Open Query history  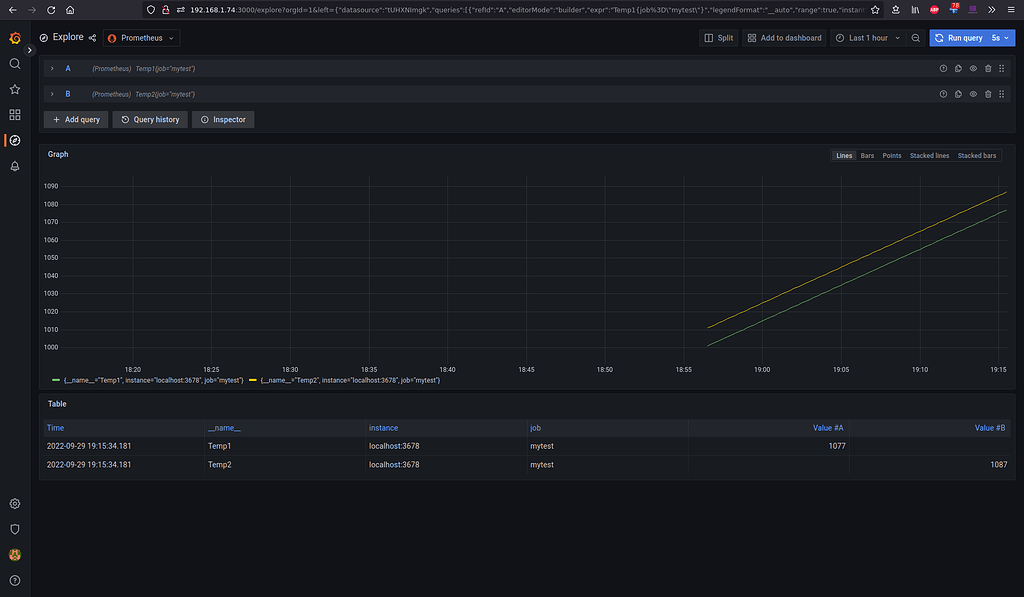[149, 119]
